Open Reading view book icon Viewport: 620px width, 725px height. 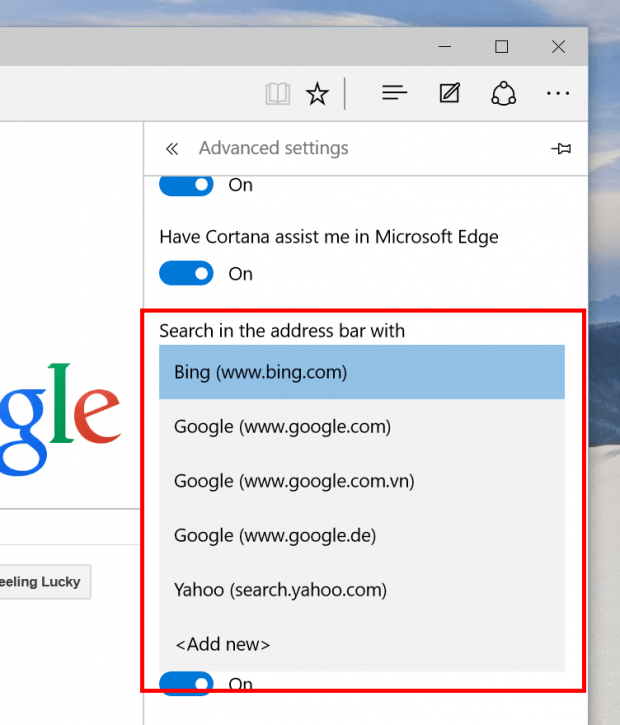277,94
